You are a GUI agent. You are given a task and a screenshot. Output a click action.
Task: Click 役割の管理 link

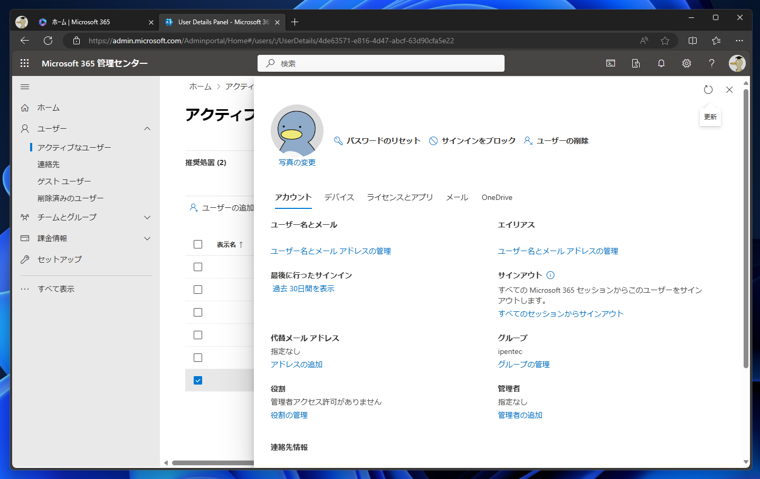point(289,415)
